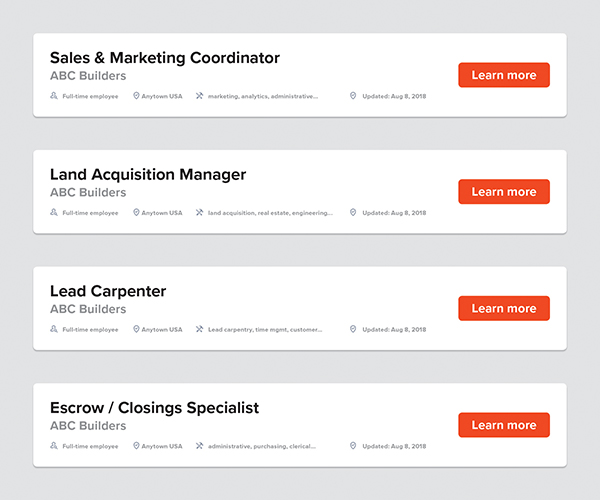Click the location pin icon in Escrow card
Screen dimensions: 600x500
coord(136,446)
